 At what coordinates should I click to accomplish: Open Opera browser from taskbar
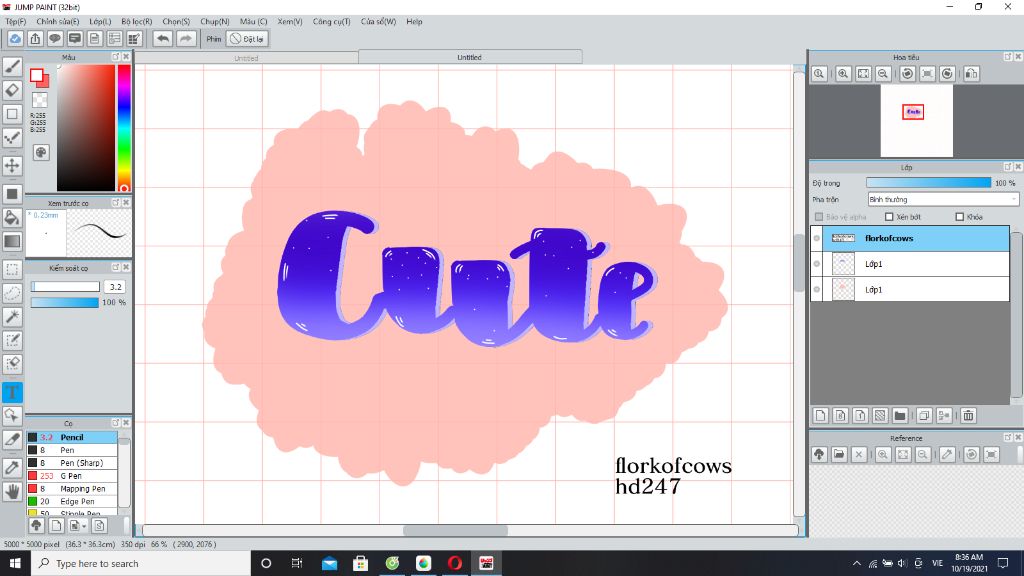point(455,563)
